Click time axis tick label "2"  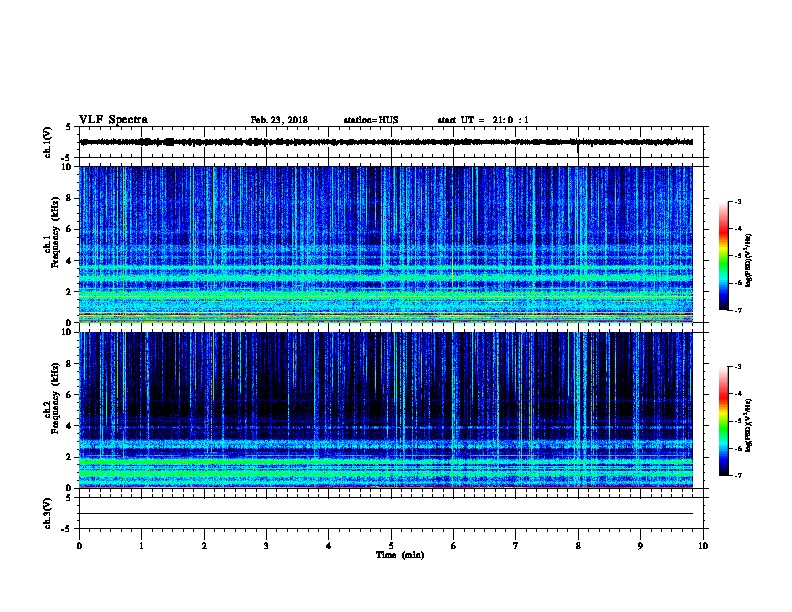click(x=204, y=546)
